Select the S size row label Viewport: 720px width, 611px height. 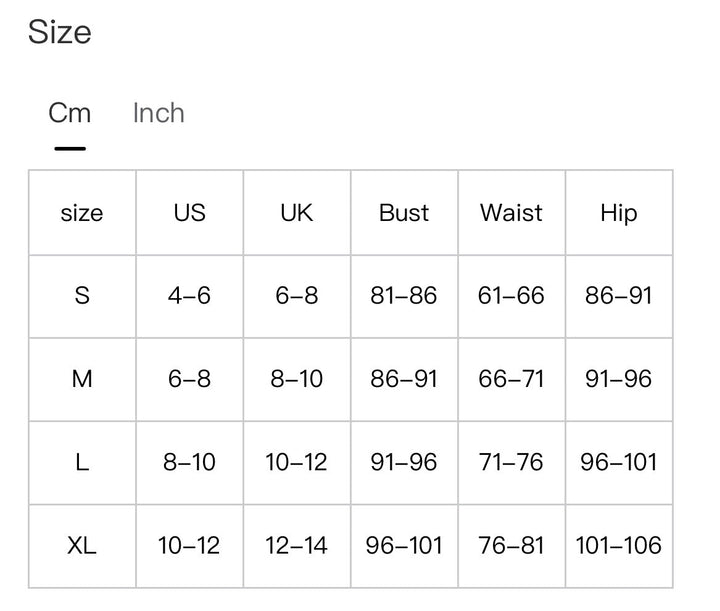coord(82,296)
